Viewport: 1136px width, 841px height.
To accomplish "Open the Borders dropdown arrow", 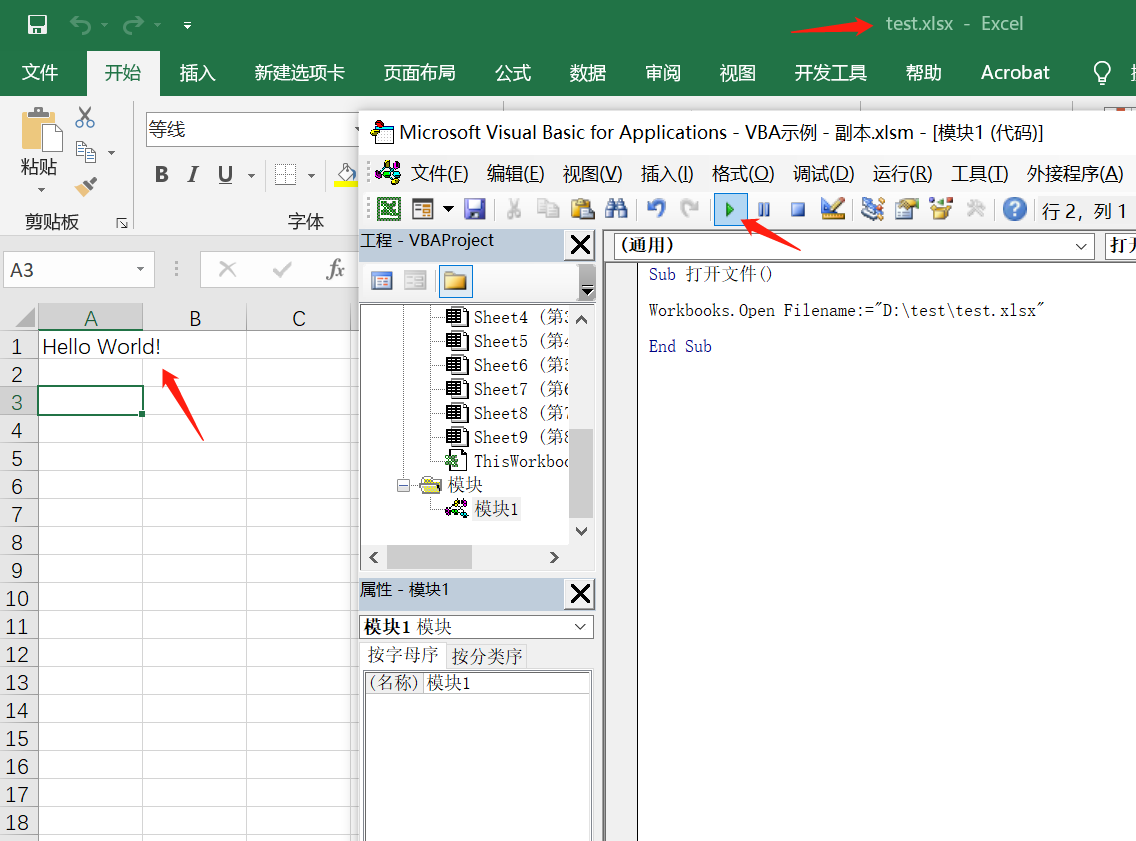I will pos(312,175).
